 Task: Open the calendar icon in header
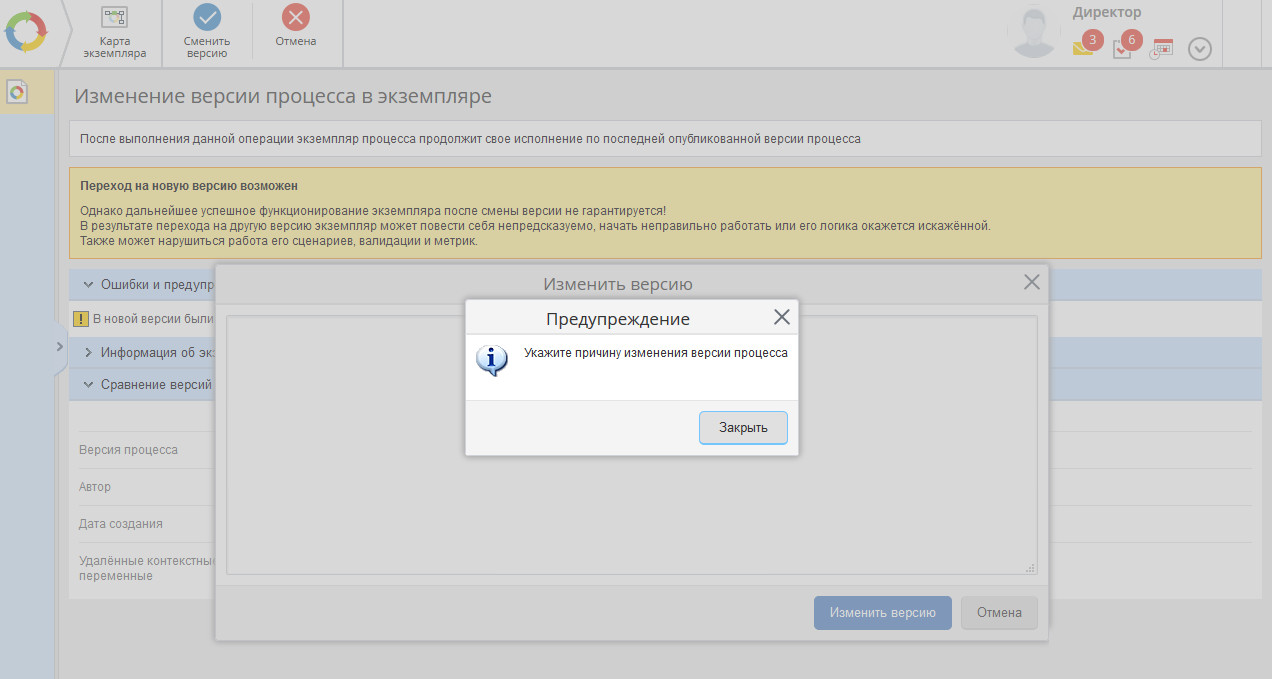(1161, 48)
